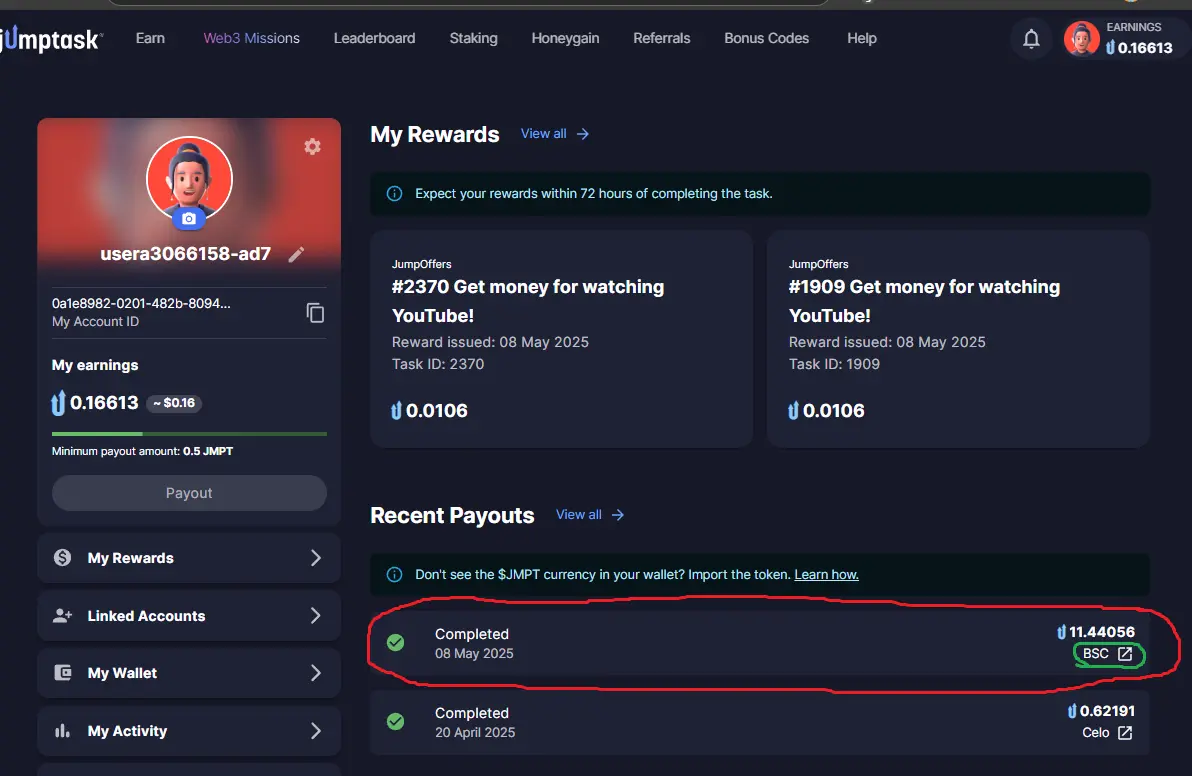Open reward card #2370
This screenshot has height=776, width=1192.
click(x=561, y=339)
